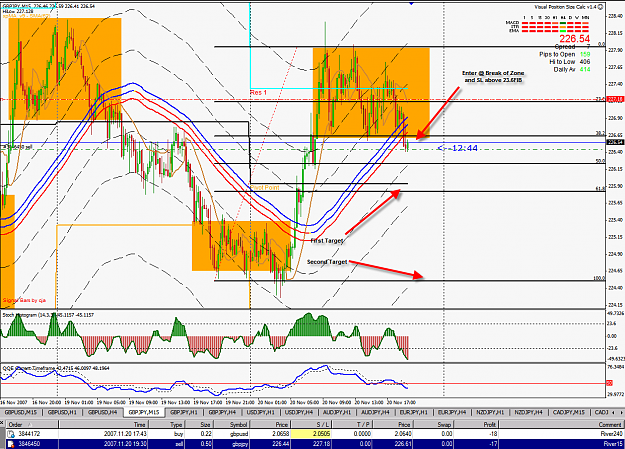The image size is (625, 449).
Task: Click the highlighted 2.0505 stop loss cell
Action: coord(311,434)
